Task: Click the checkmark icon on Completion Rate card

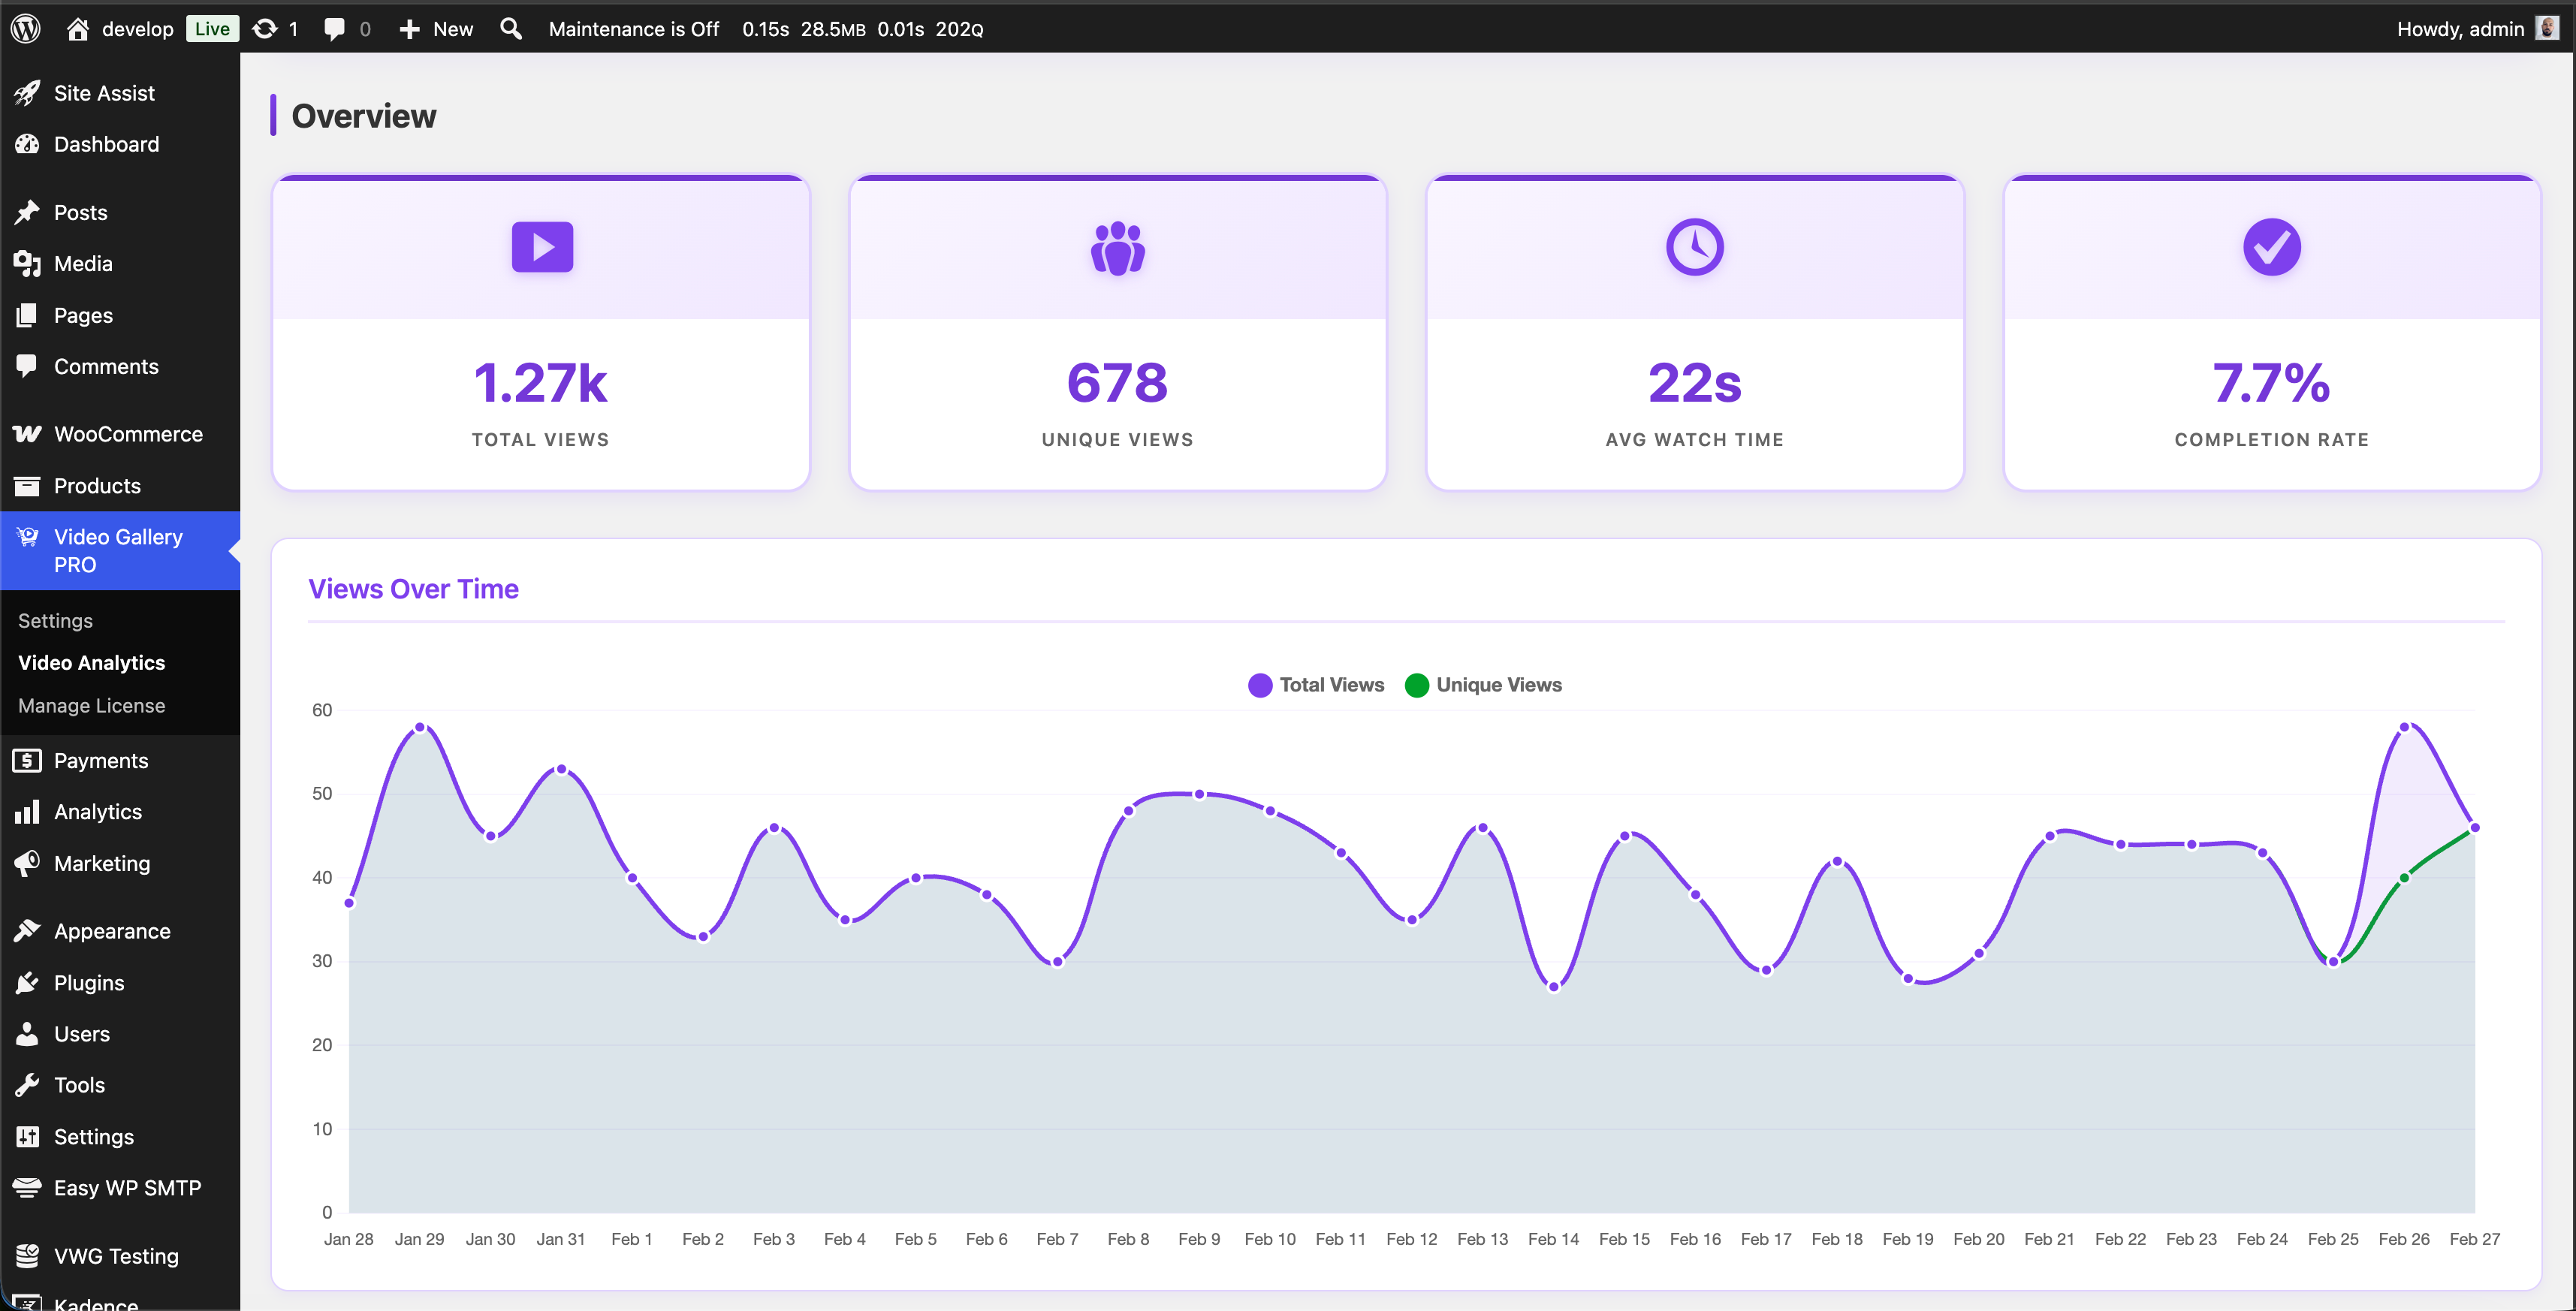Action: pyautogui.click(x=2271, y=246)
